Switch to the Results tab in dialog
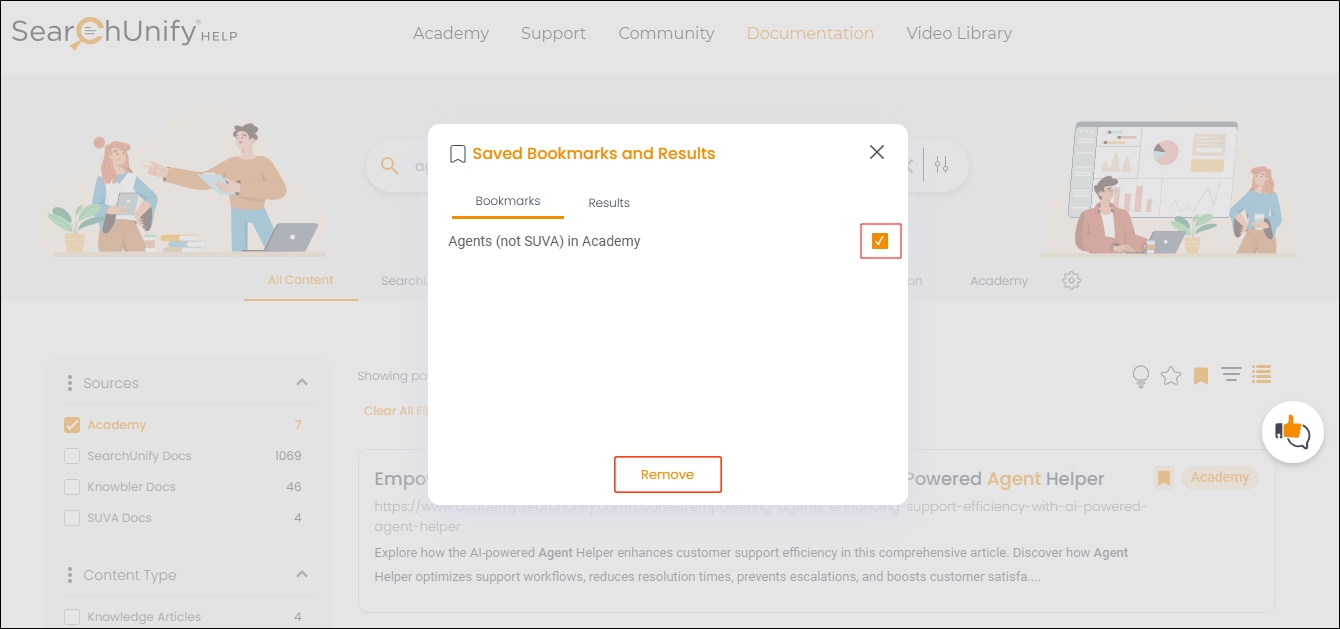This screenshot has height=629, width=1340. pyautogui.click(x=609, y=203)
